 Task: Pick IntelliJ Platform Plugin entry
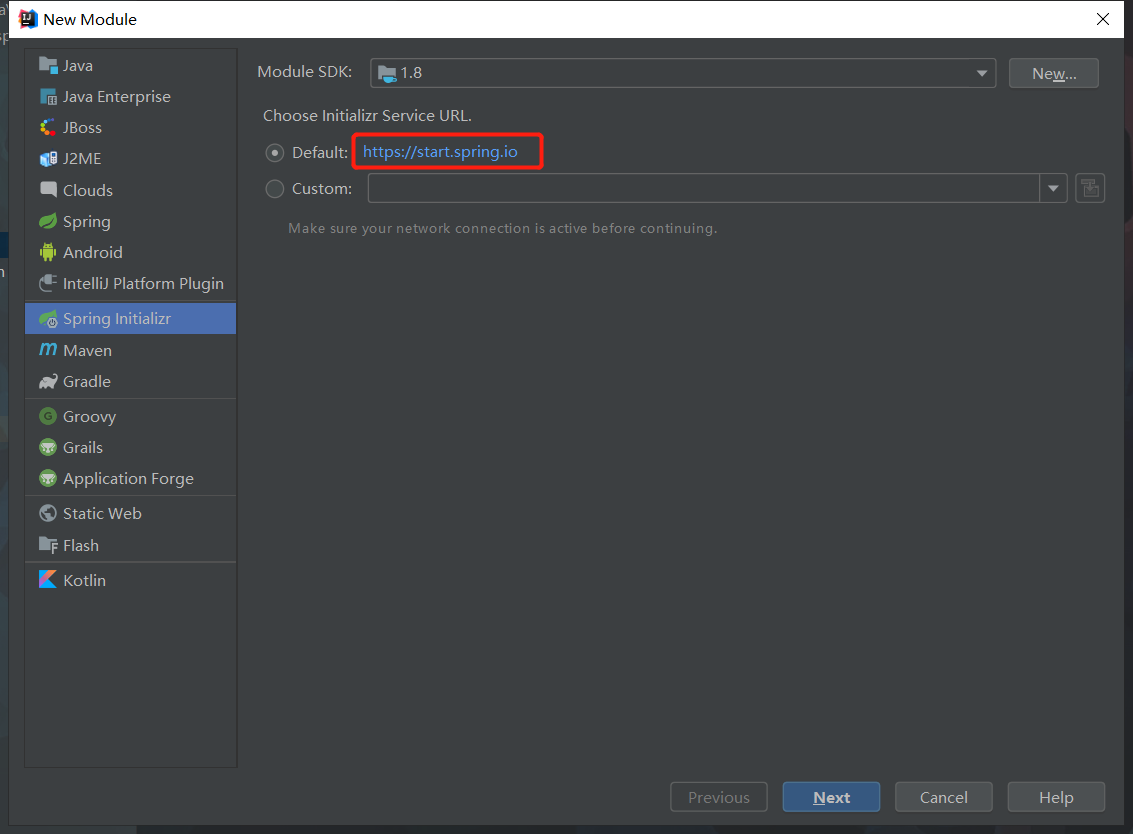pyautogui.click(x=130, y=283)
